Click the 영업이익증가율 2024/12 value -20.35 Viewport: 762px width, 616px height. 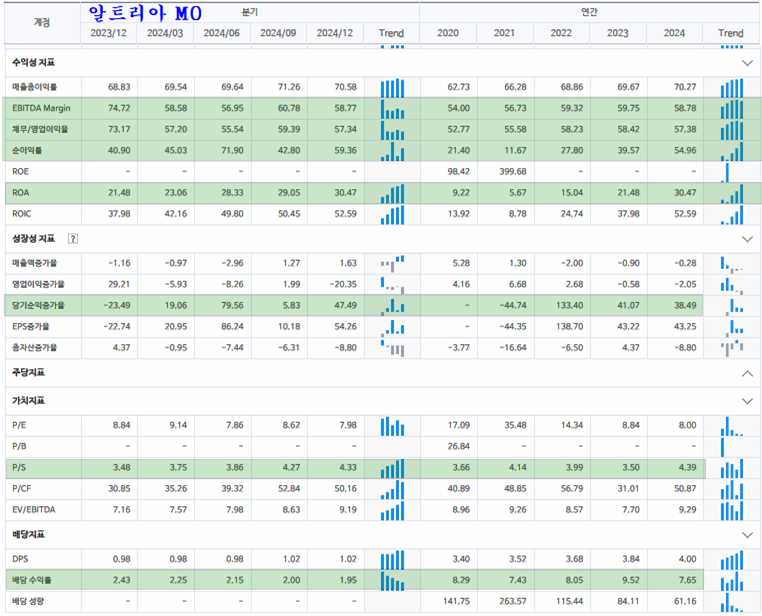point(343,284)
